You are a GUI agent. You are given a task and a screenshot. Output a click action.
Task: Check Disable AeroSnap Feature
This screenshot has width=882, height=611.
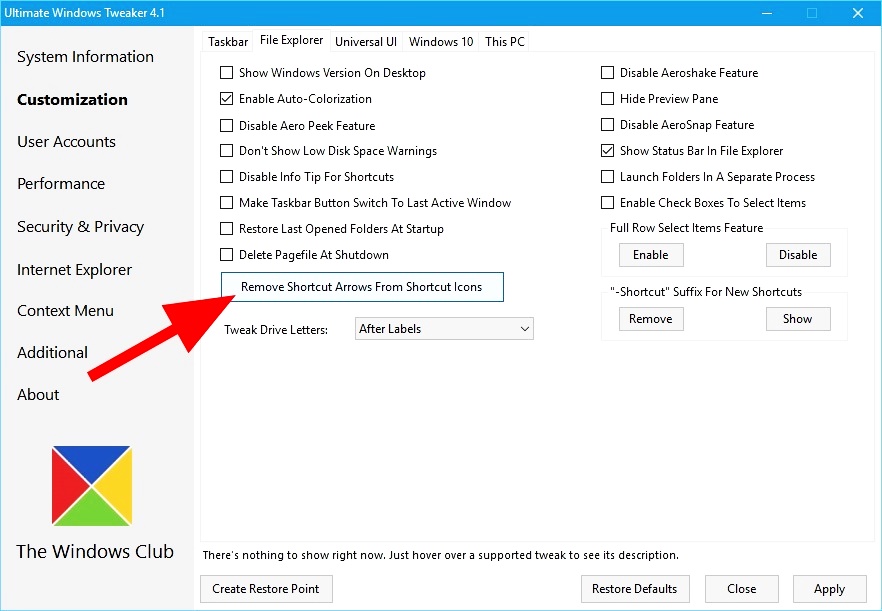pyautogui.click(x=608, y=124)
